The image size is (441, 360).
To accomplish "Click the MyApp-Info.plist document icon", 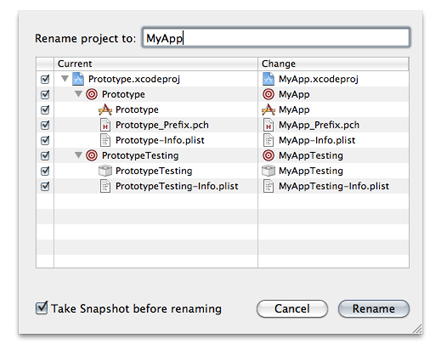I will point(268,140).
